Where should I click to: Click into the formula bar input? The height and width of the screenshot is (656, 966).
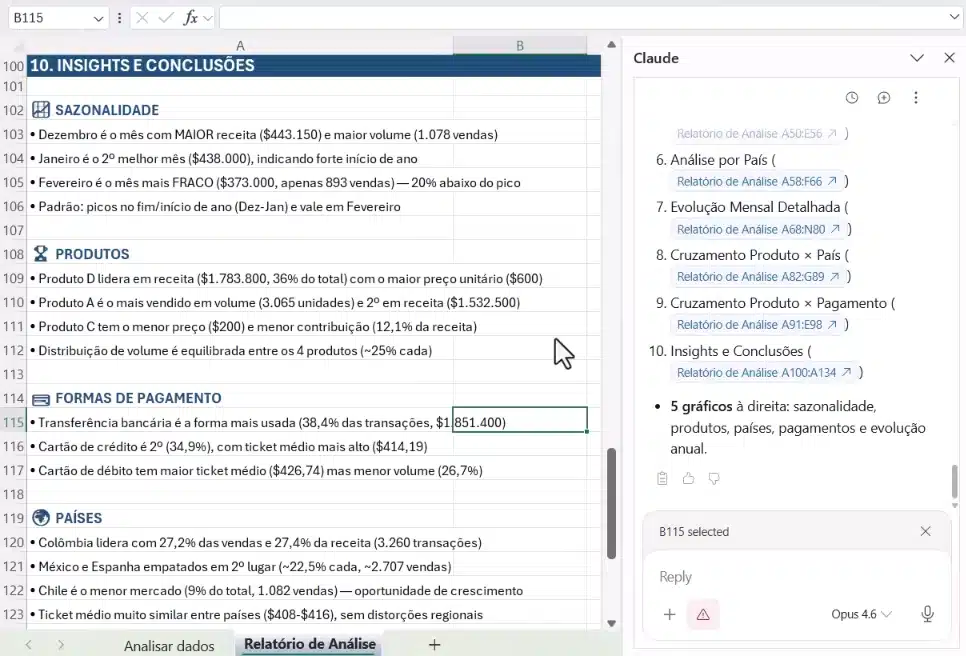coord(582,18)
